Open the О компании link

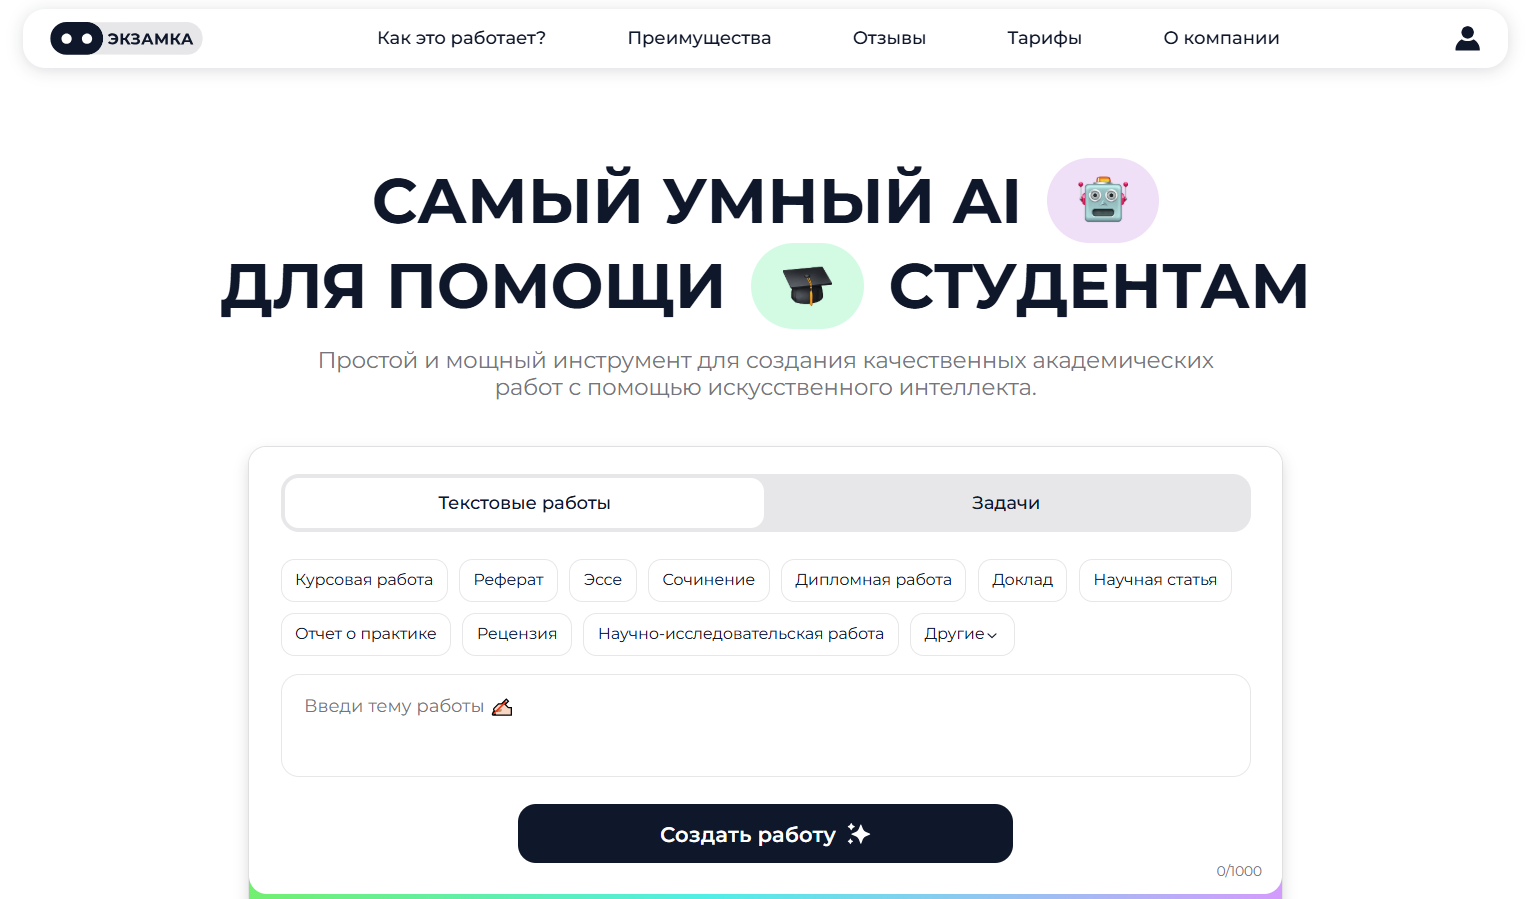[1221, 38]
